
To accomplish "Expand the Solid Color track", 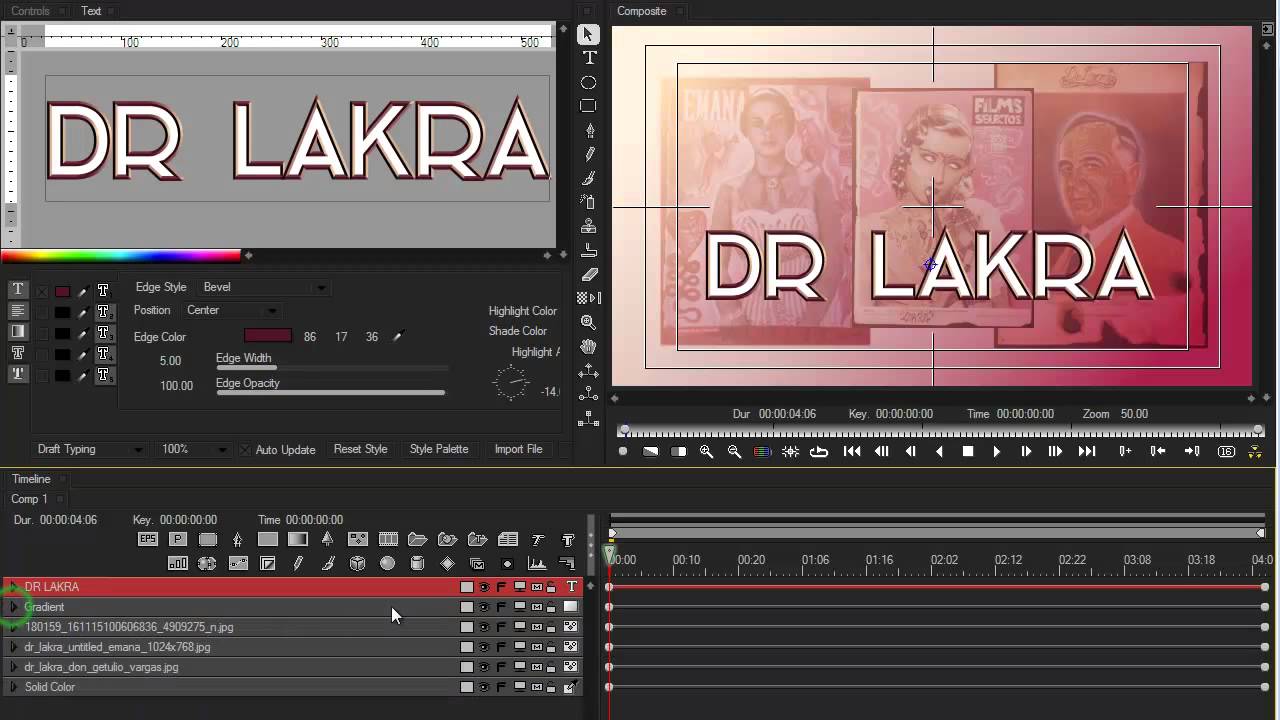I will point(13,687).
